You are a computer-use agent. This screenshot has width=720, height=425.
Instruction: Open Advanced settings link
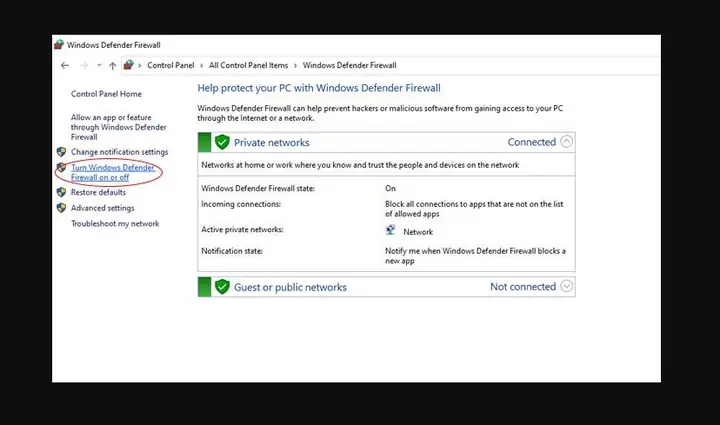[102, 208]
